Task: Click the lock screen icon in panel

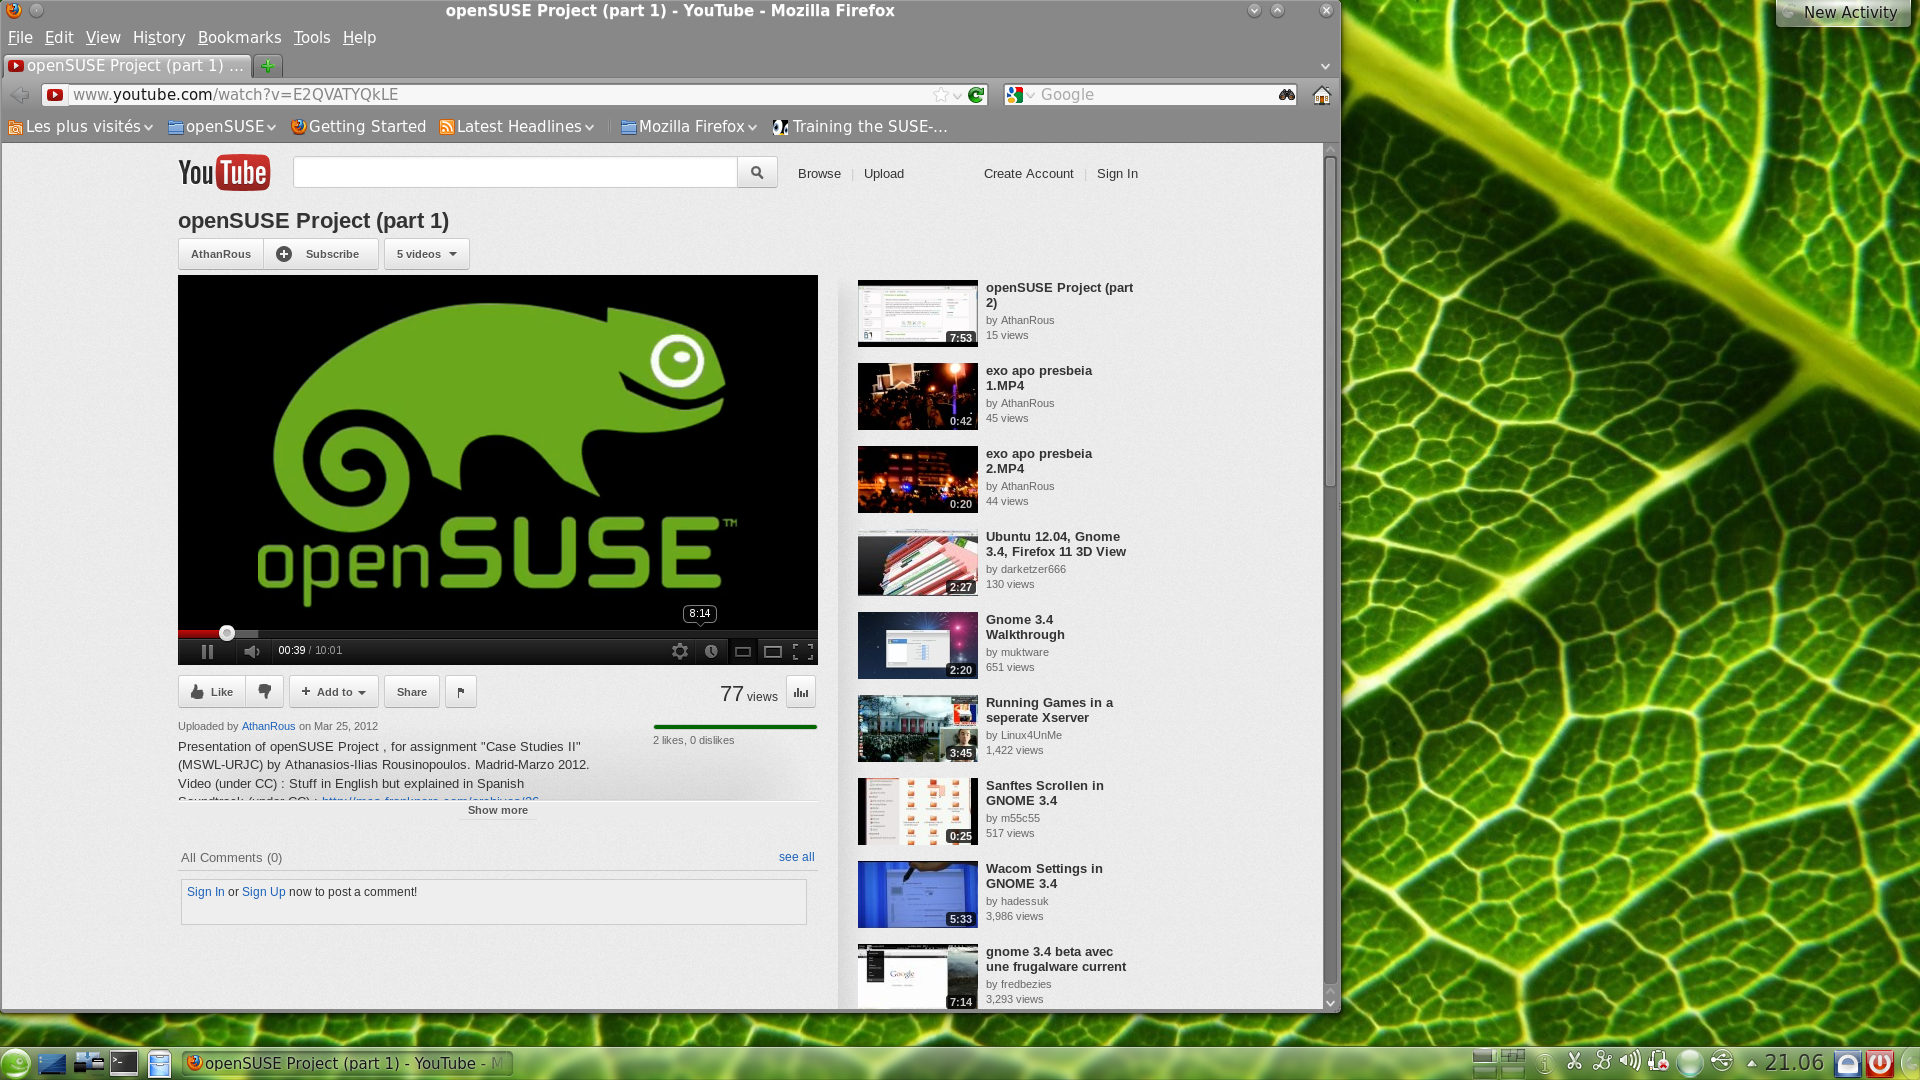Action: point(1848,1063)
